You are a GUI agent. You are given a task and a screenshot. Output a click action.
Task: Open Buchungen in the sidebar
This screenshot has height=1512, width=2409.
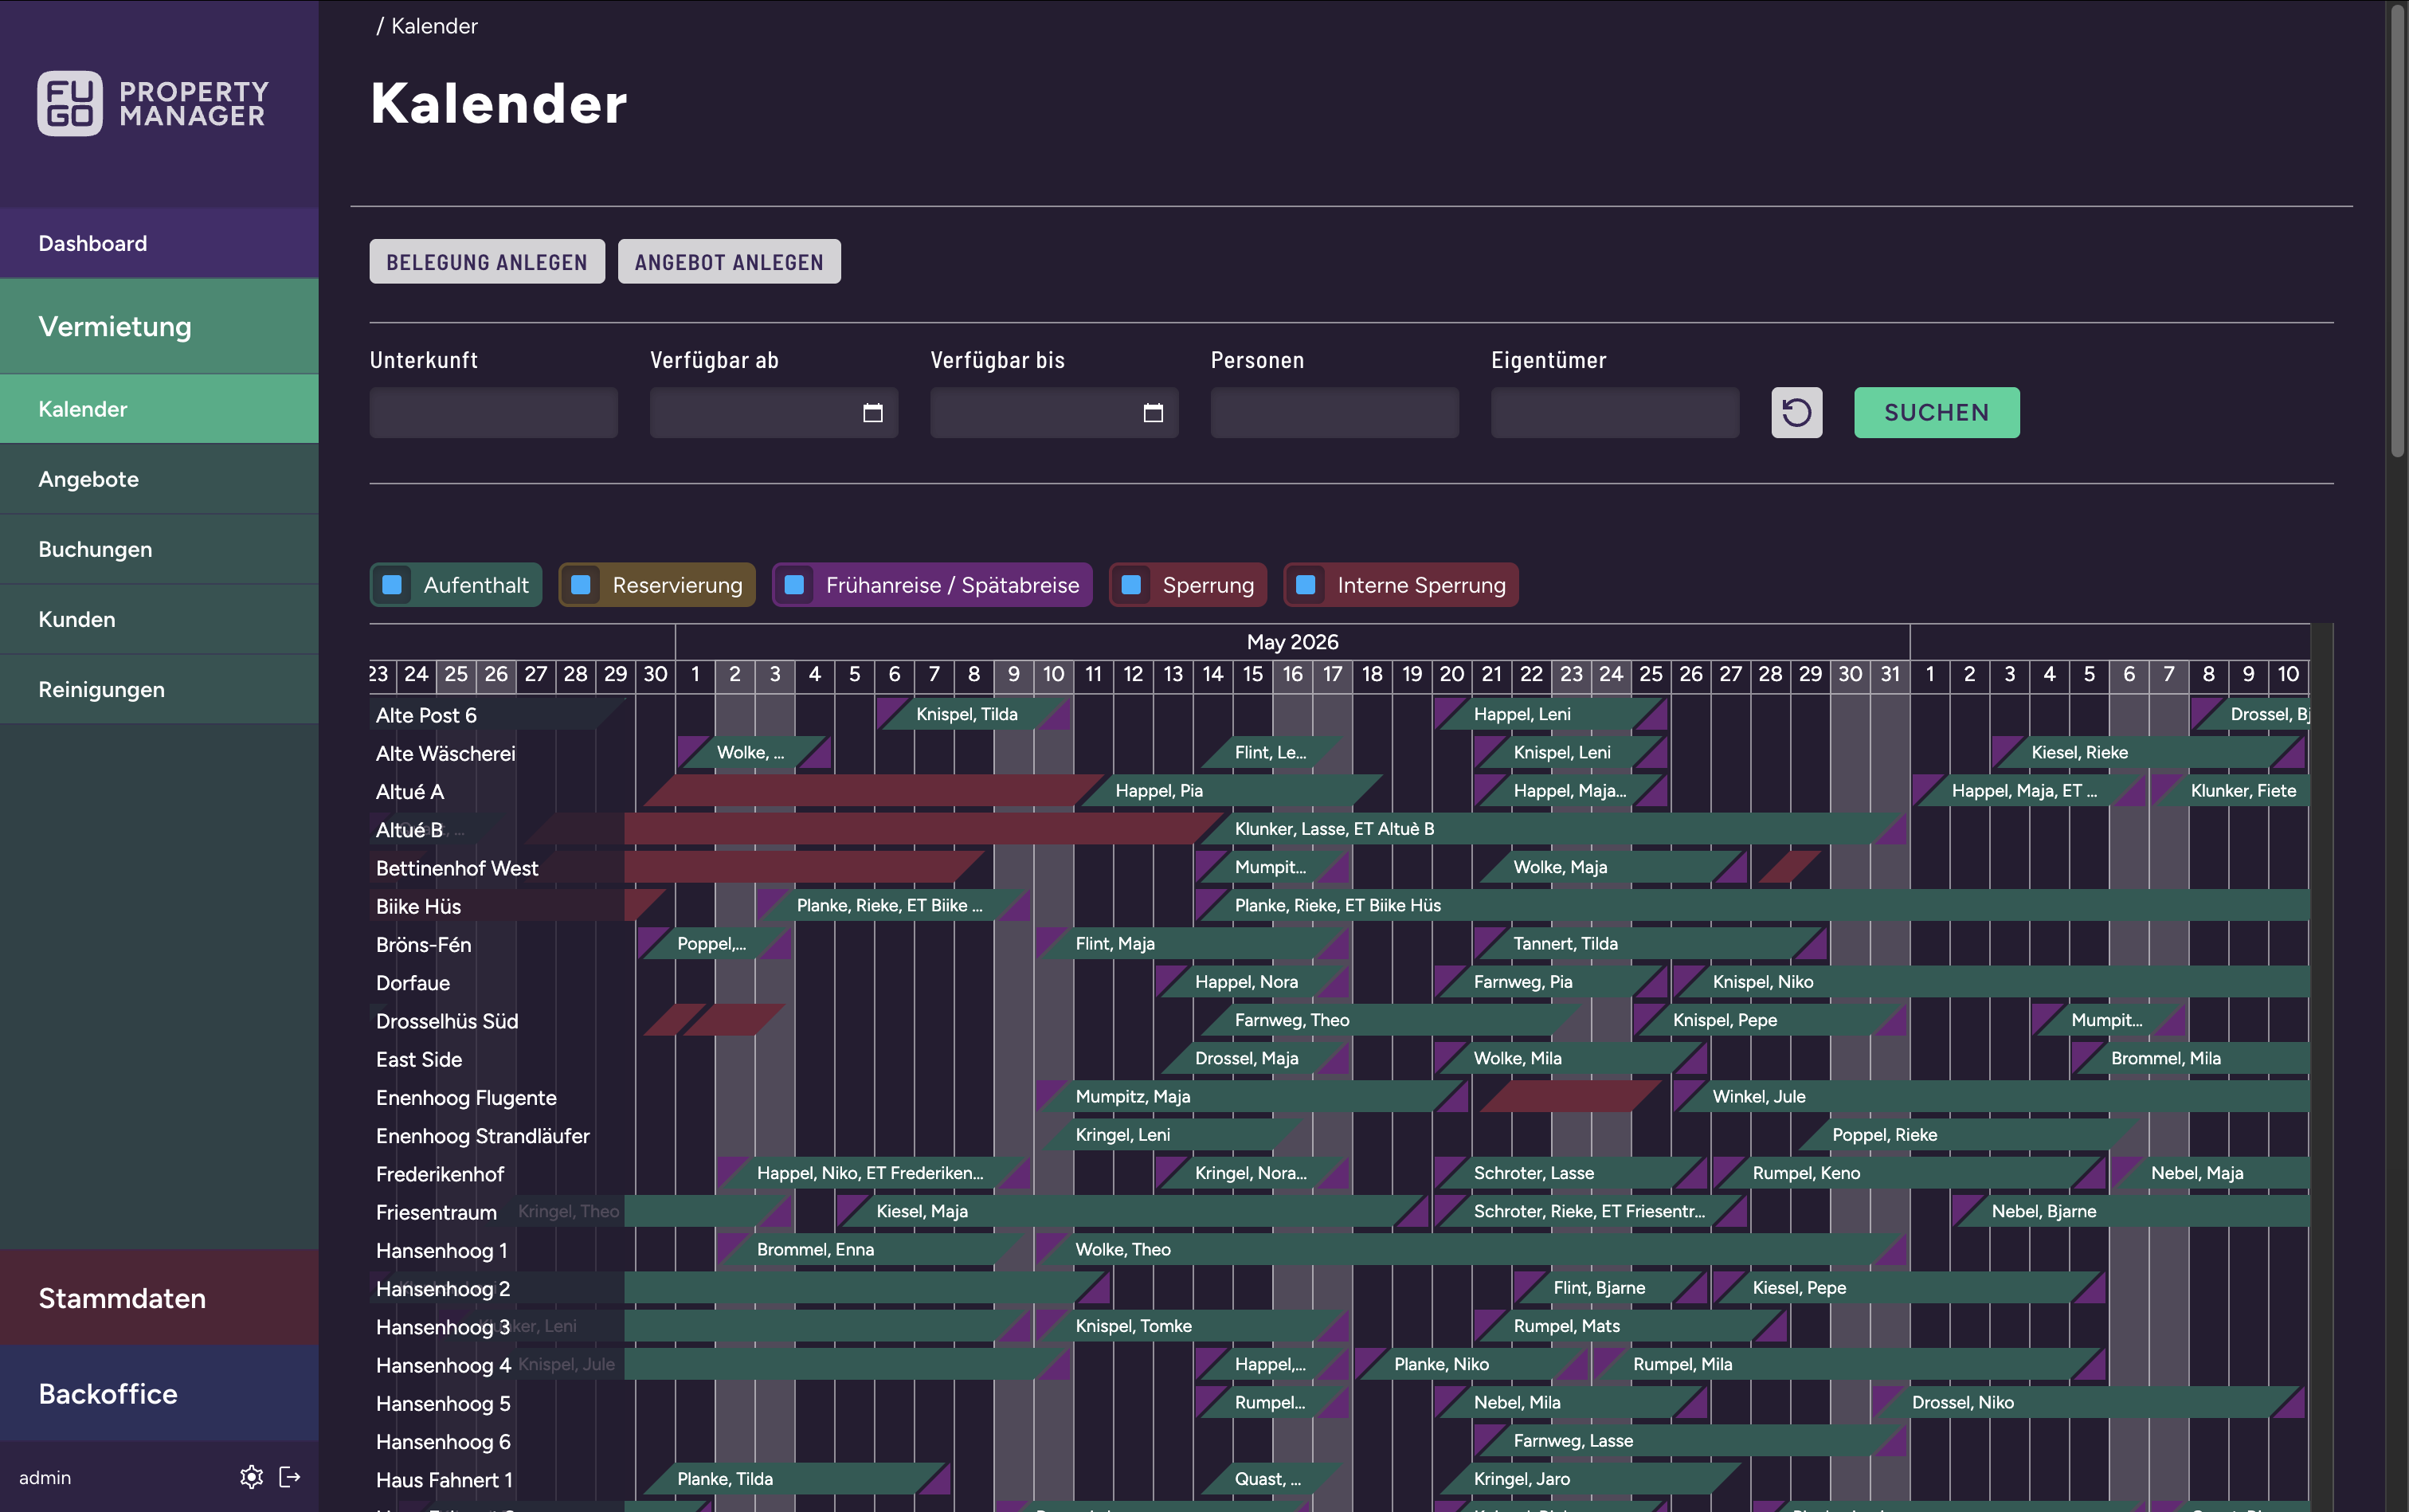(x=159, y=549)
